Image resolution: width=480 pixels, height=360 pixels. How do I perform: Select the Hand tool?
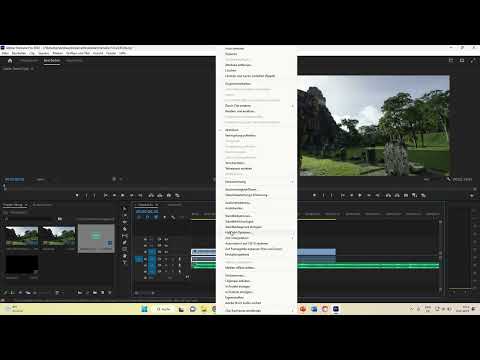point(125,256)
